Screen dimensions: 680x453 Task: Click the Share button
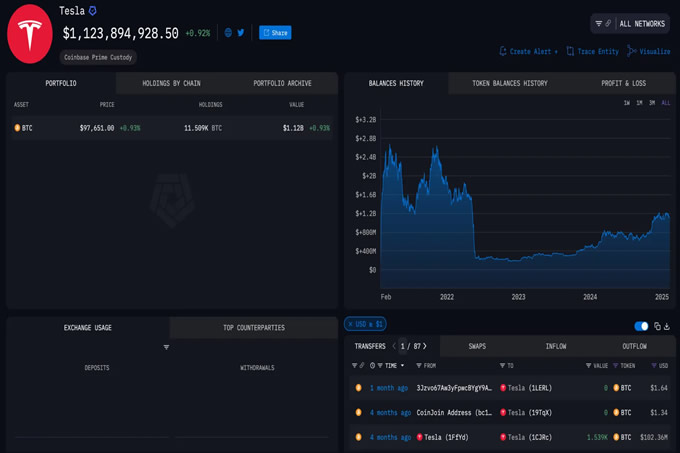(275, 33)
